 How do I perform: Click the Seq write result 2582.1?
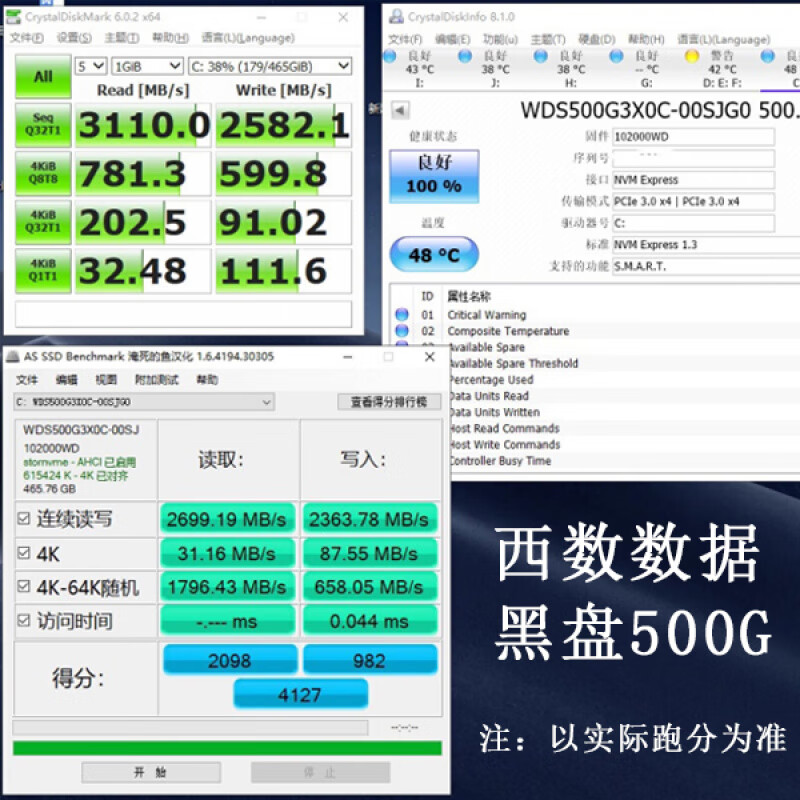tap(284, 125)
